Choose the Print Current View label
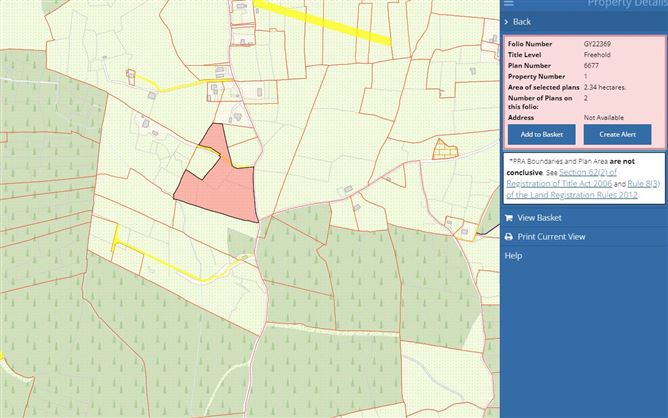Screen dimensions: 668x418 [551, 237]
